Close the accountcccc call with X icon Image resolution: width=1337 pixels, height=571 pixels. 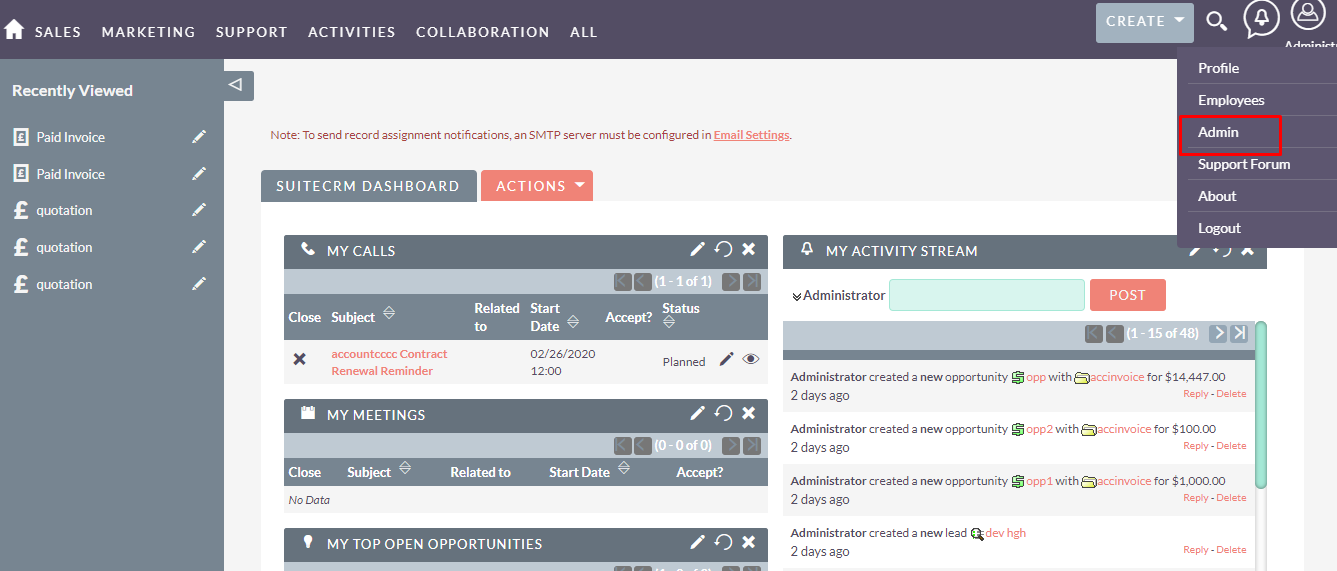299,359
